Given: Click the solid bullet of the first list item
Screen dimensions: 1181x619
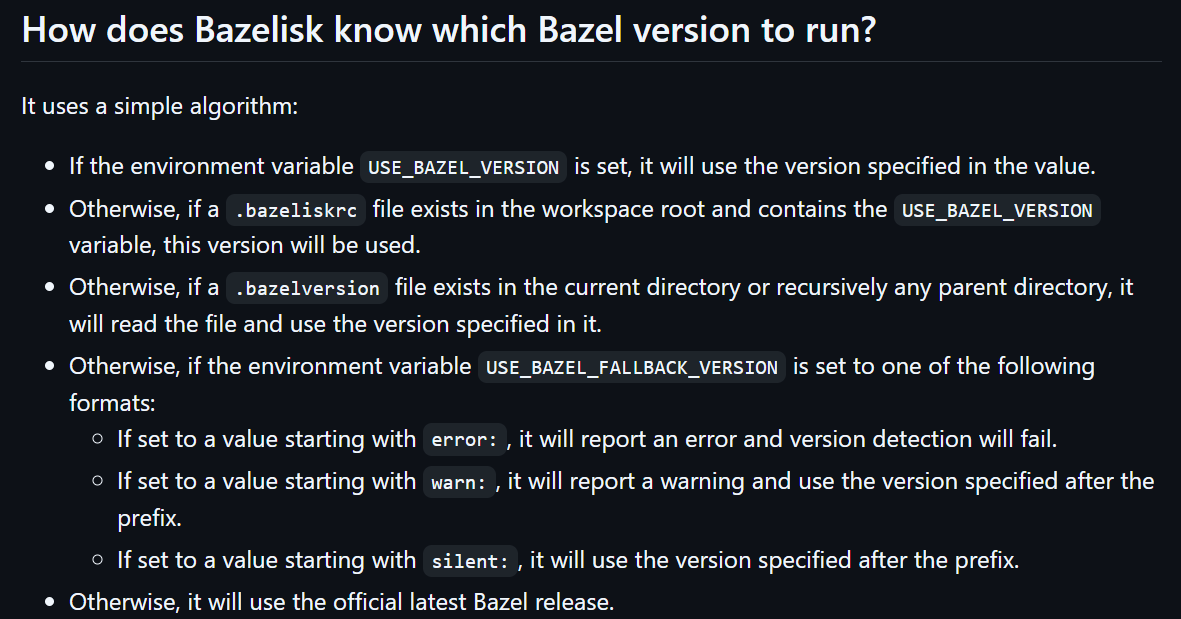Looking at the screenshot, I should click(50, 166).
